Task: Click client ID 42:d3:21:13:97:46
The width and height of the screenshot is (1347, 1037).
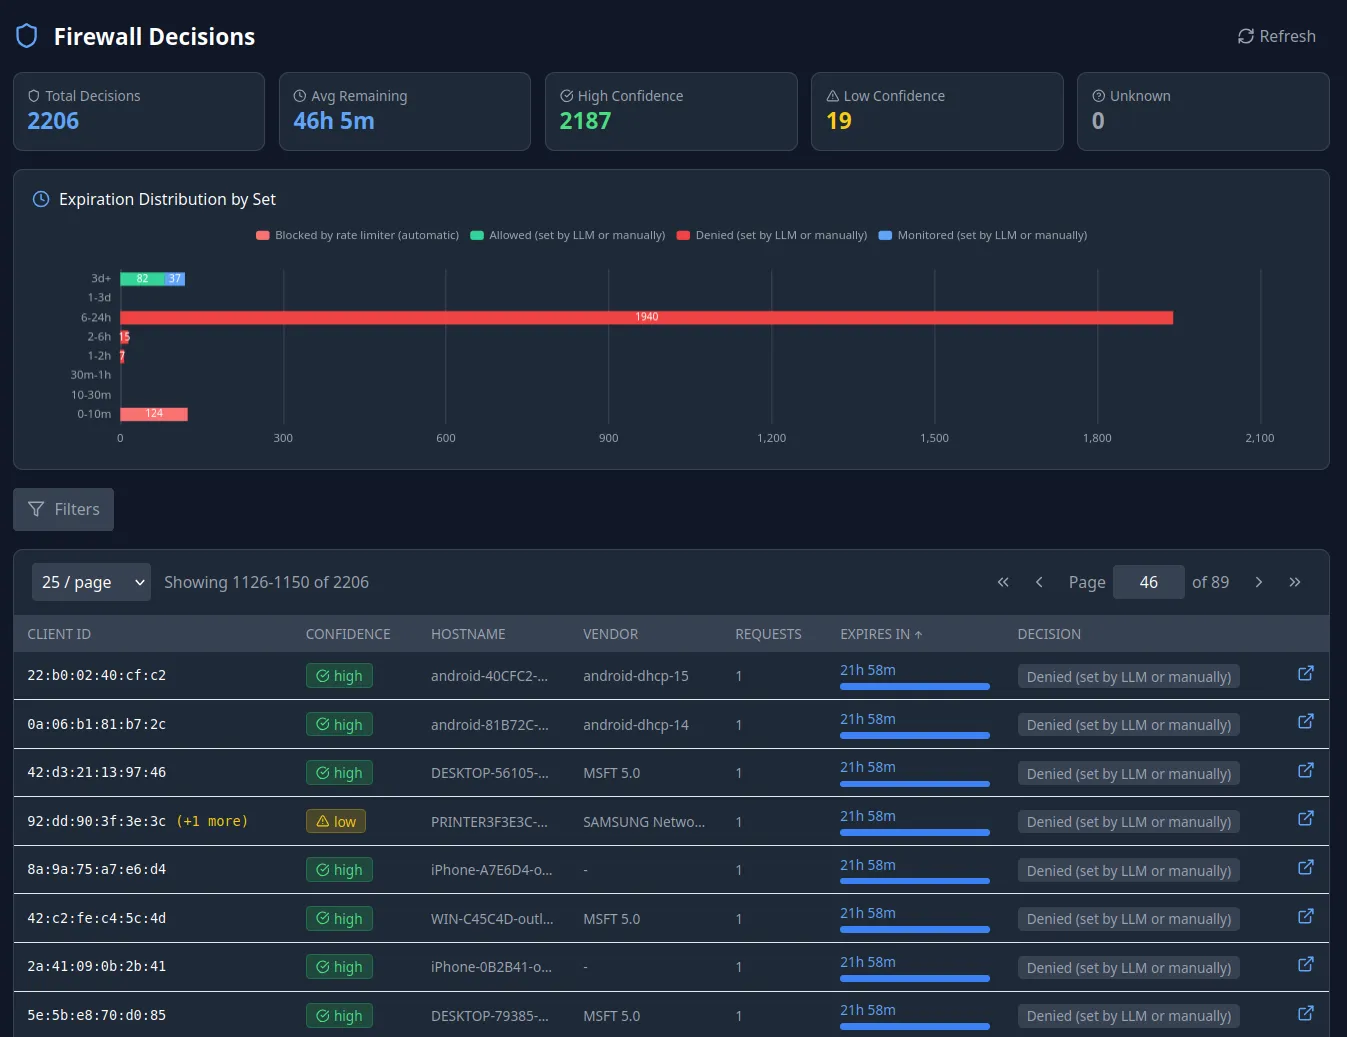Action: click(x=97, y=772)
